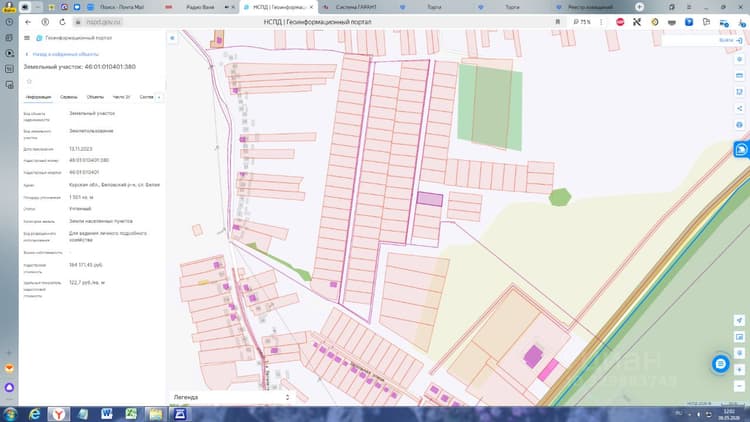Click the Геоинформационный портал logo
Viewport: 750px width, 422px height.
coord(74,38)
